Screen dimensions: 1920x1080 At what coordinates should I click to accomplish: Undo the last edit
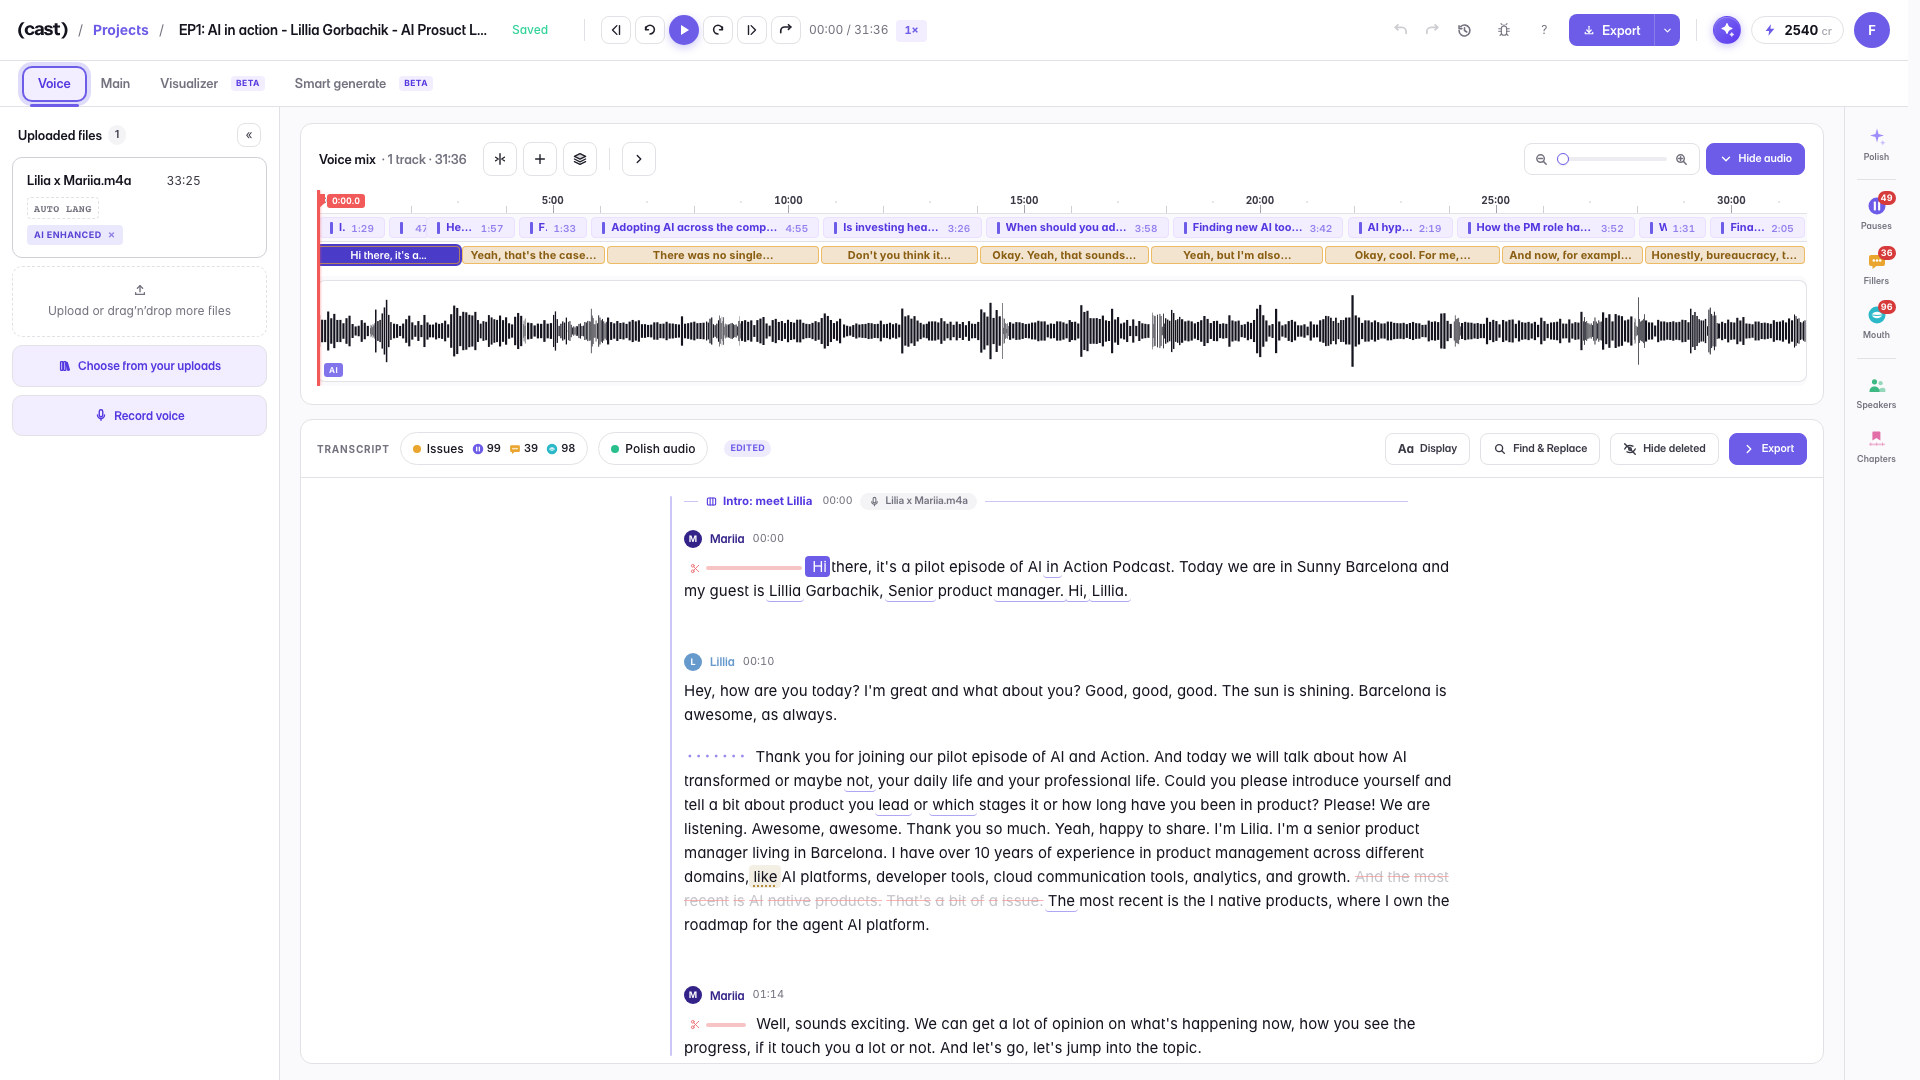pos(1400,30)
